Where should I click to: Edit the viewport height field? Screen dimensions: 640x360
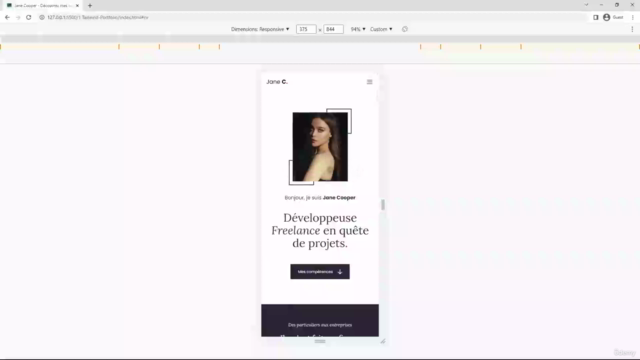point(333,29)
